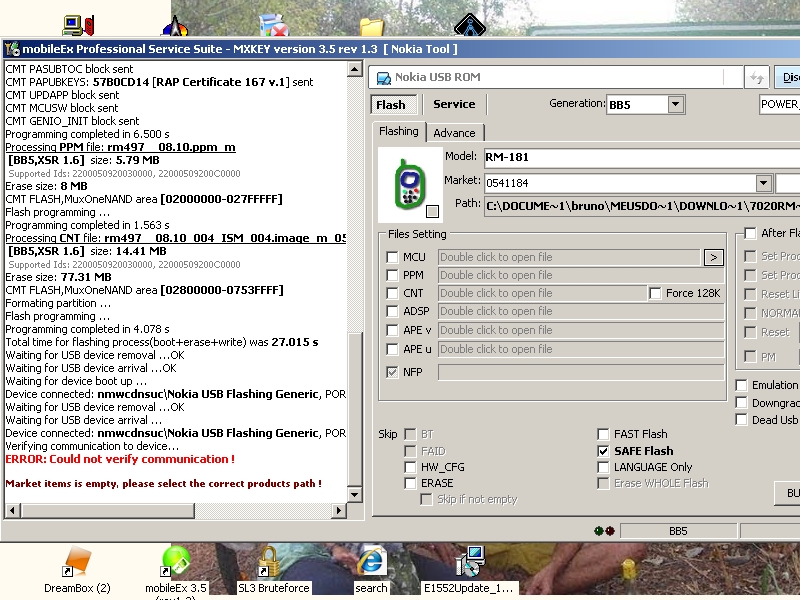Toggle the Emulation checkbox

pos(741,385)
